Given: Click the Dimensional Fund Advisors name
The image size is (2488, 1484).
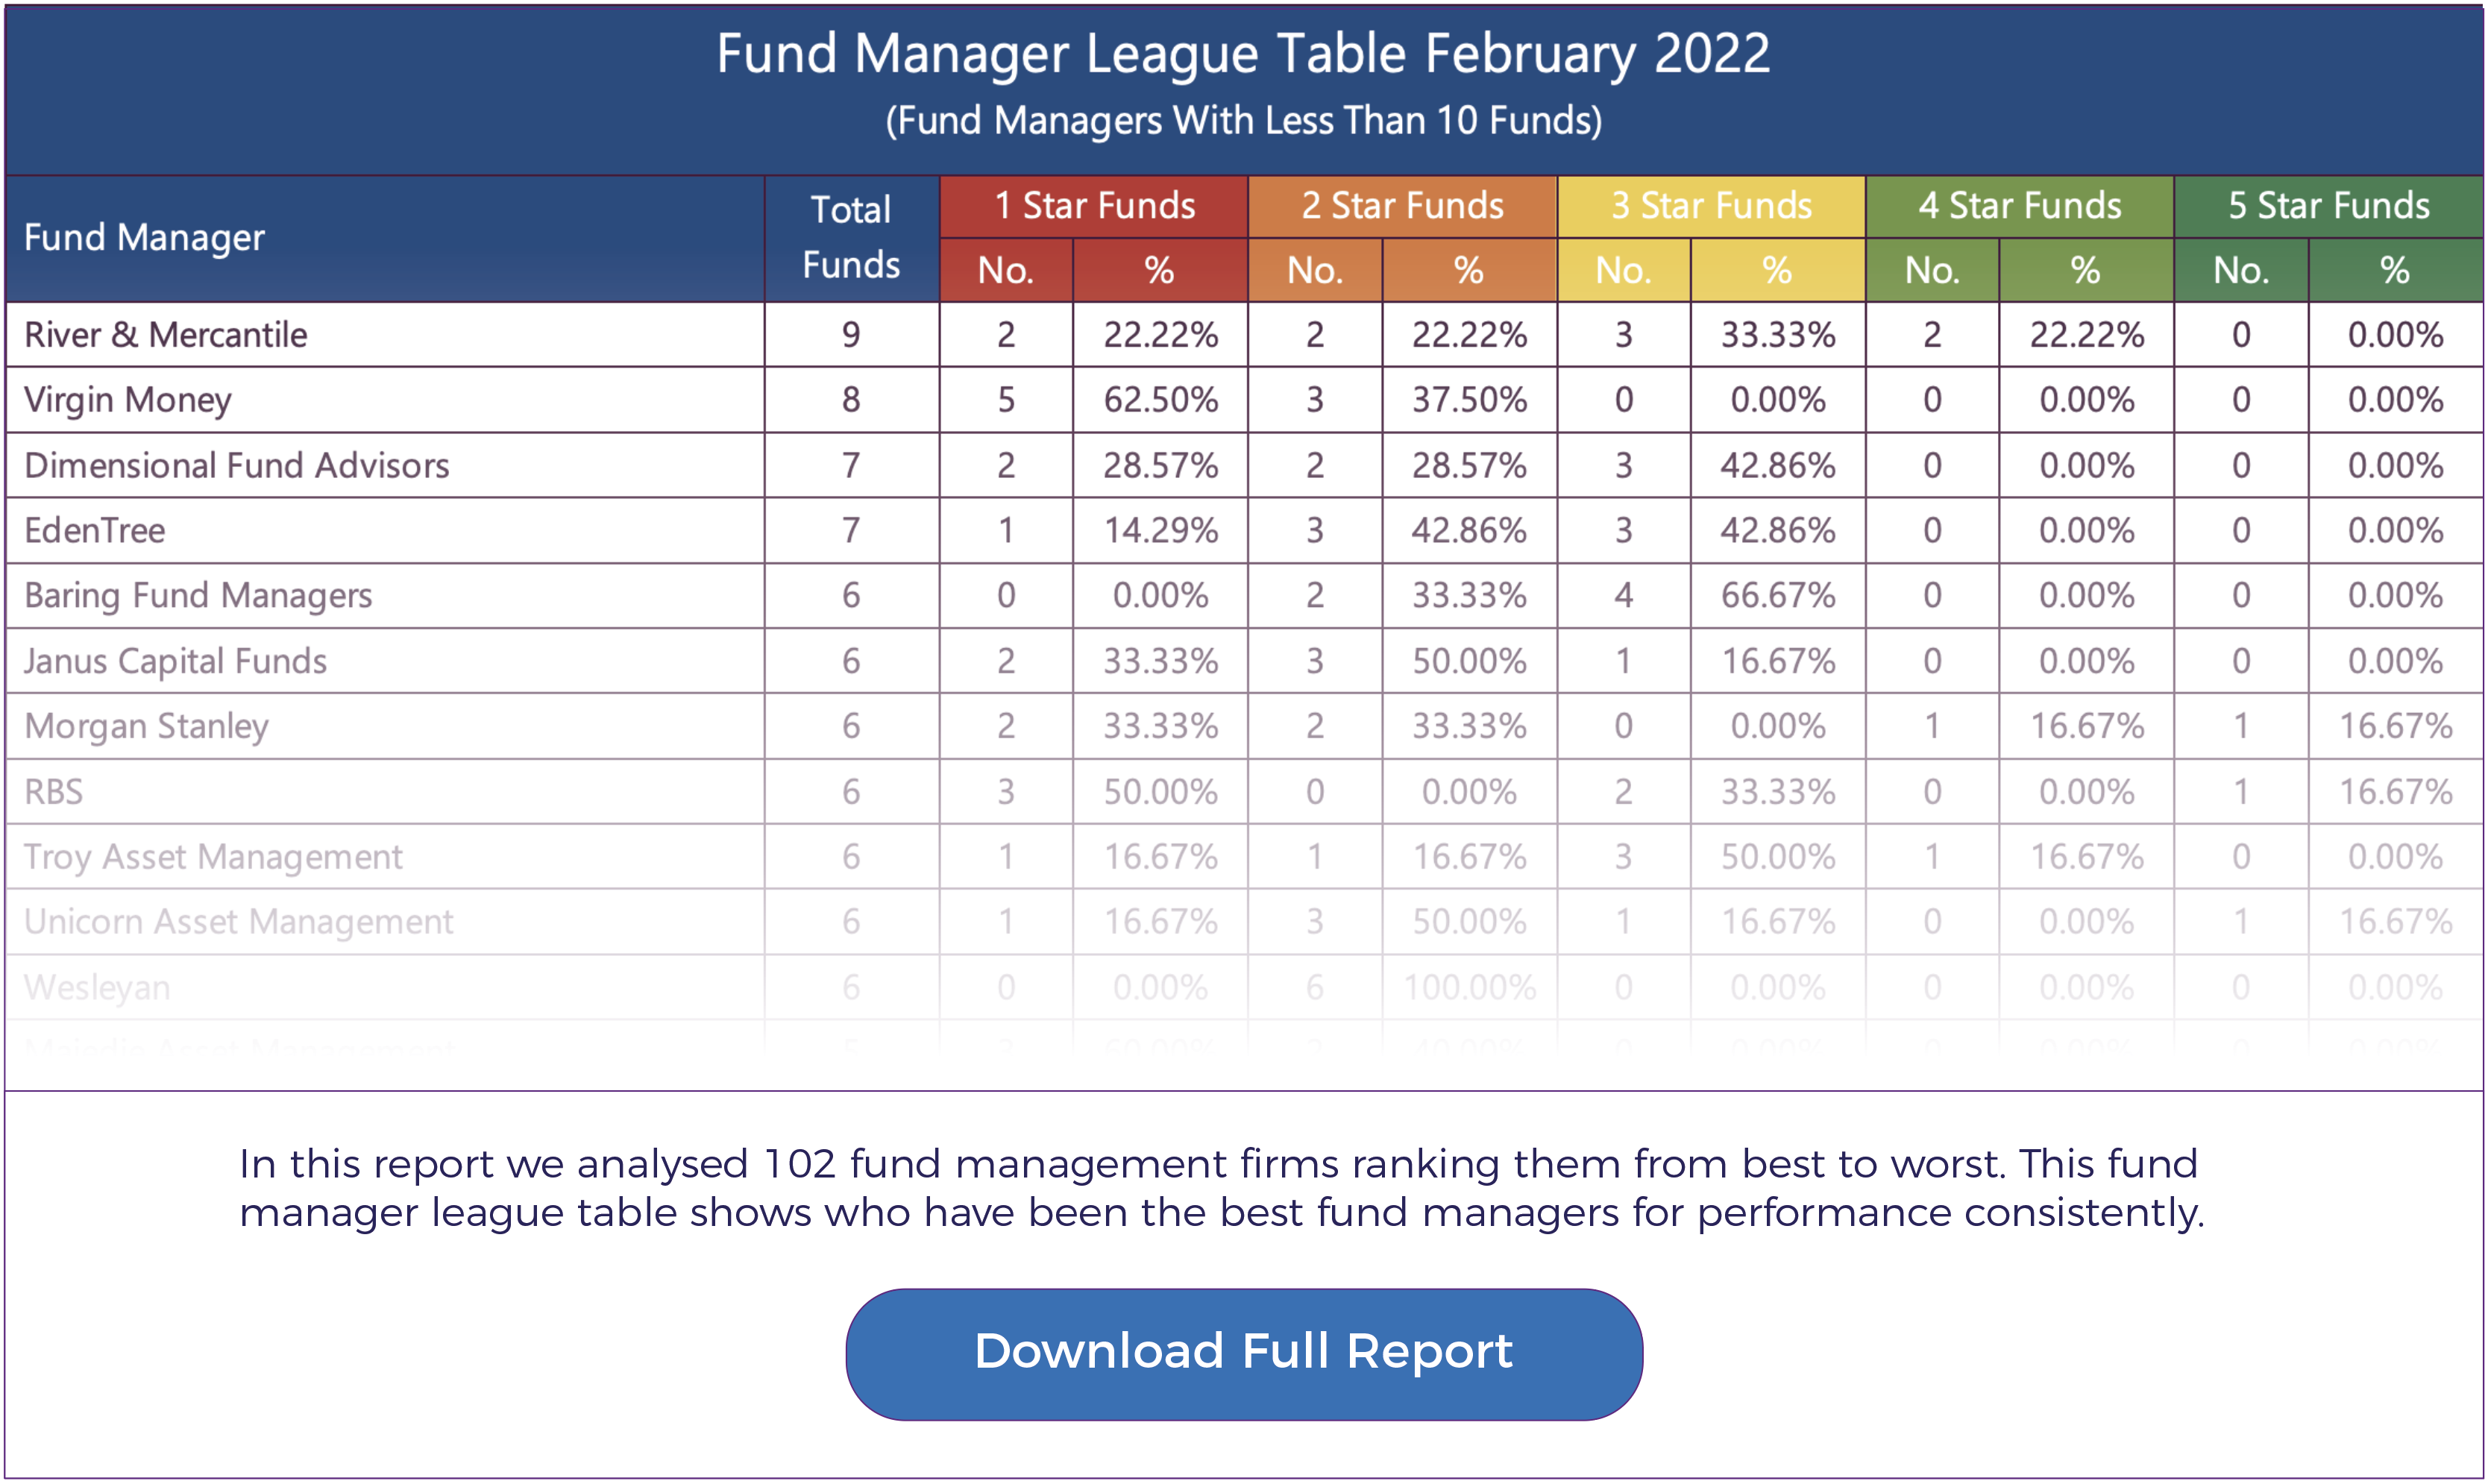Looking at the screenshot, I should (237, 465).
